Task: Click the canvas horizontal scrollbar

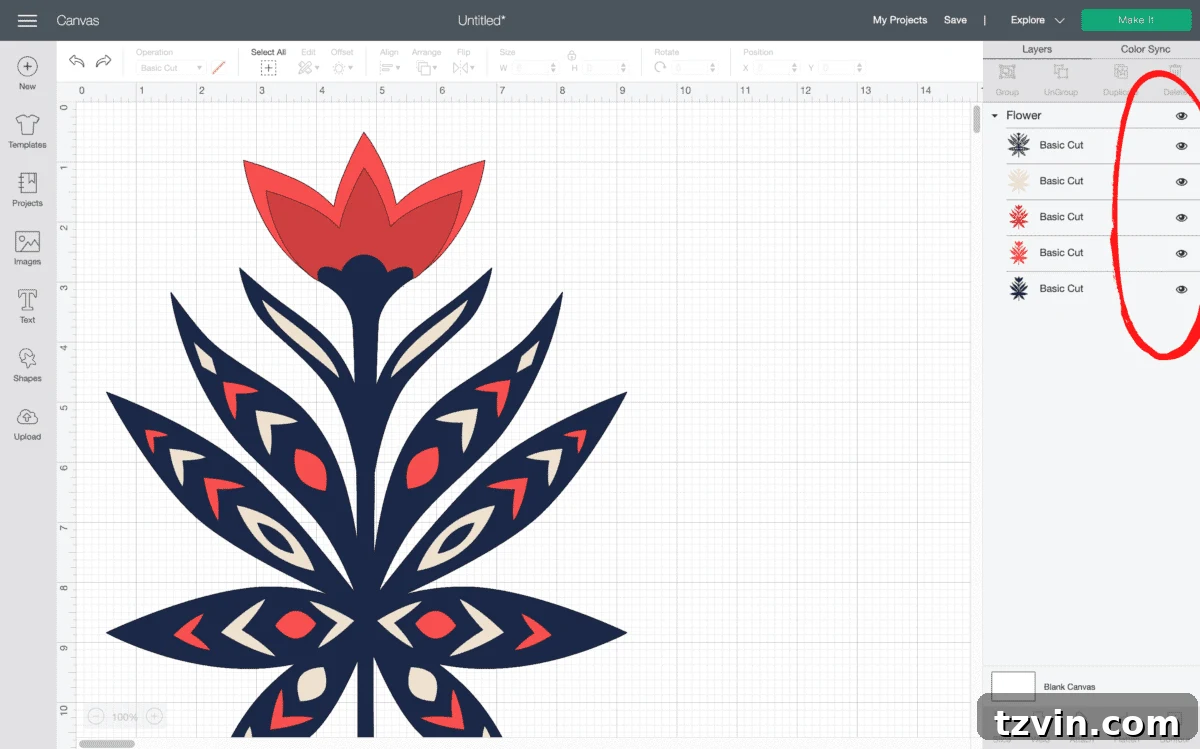Action: [107, 744]
